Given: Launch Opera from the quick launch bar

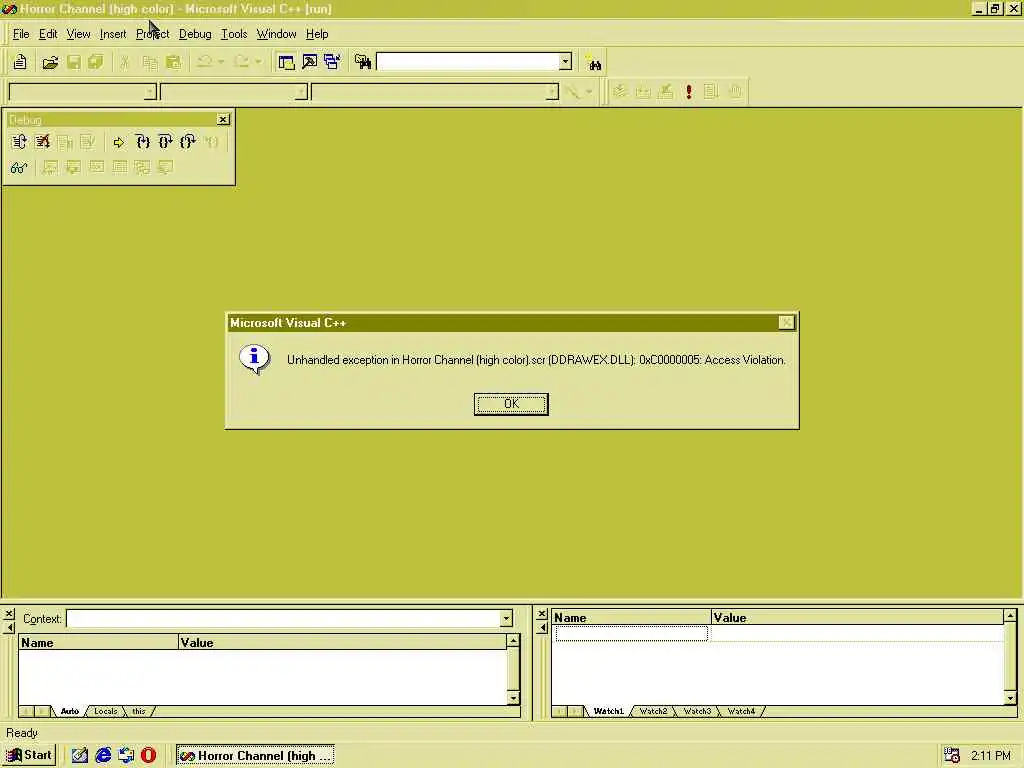Looking at the screenshot, I should [x=148, y=756].
